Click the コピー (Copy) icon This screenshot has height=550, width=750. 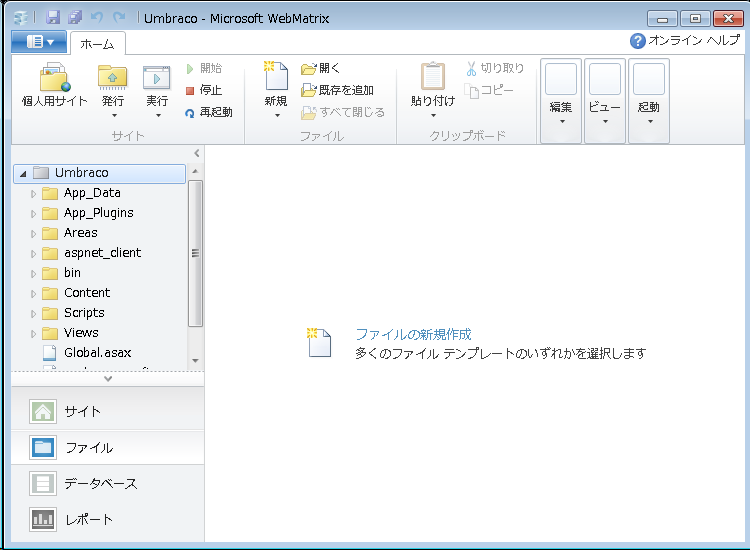point(472,90)
